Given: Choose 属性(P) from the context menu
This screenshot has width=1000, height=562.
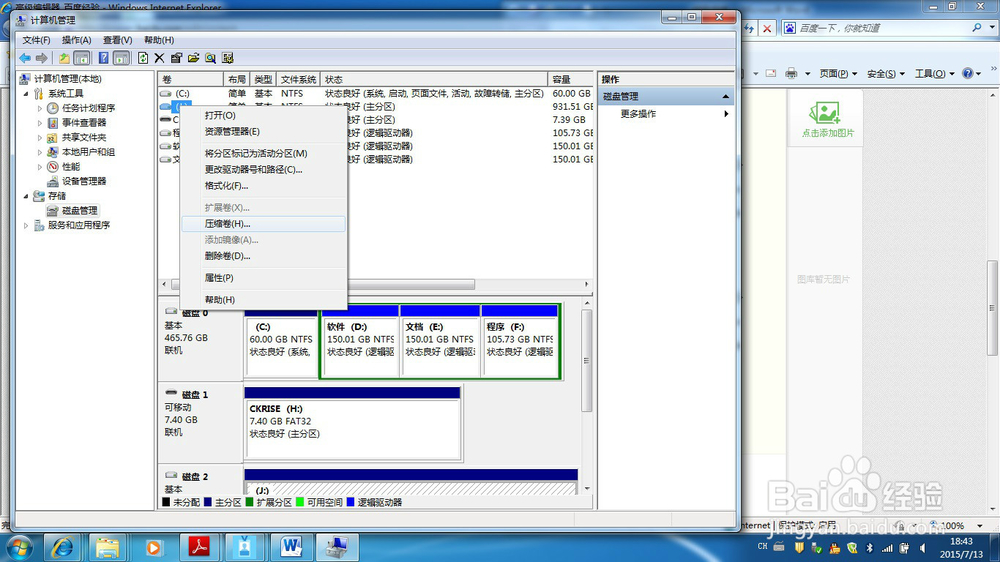Looking at the screenshot, I should [263, 278].
